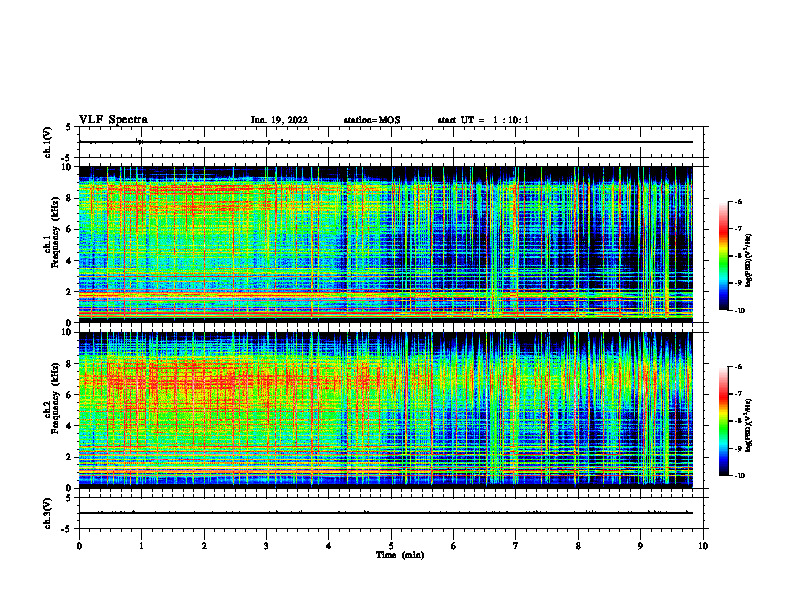Click the "-6" label on ch.2 colorbar

739,367
